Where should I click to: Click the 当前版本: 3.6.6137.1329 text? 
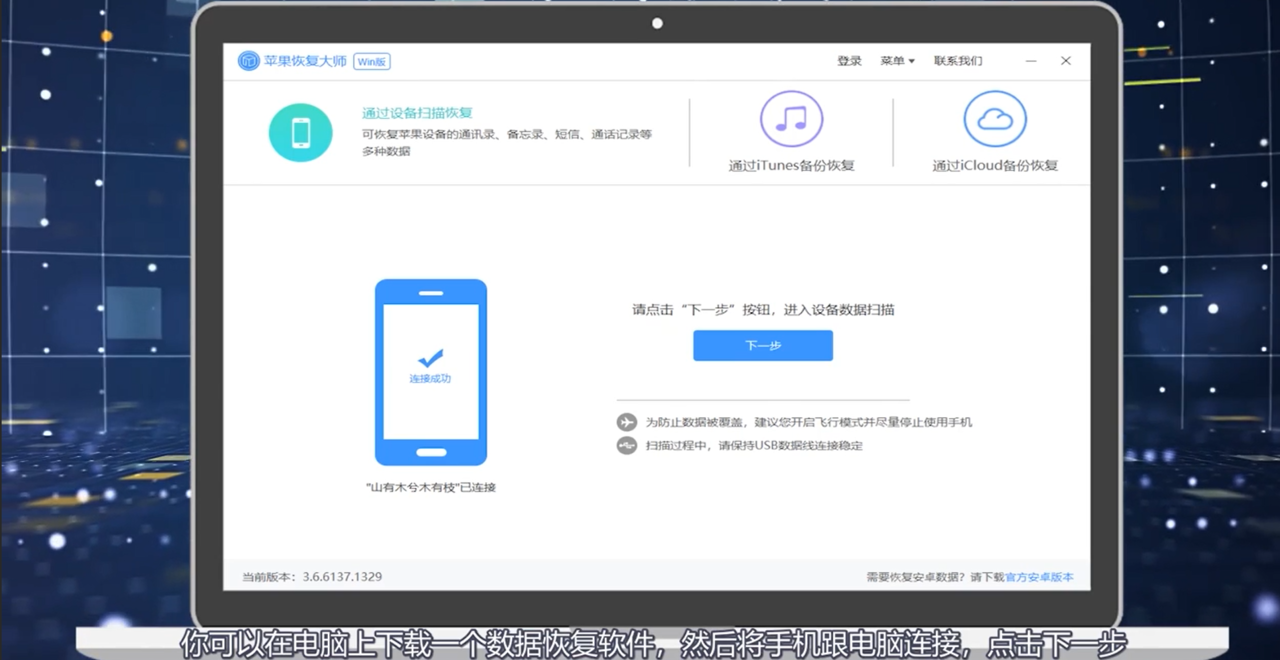(312, 577)
